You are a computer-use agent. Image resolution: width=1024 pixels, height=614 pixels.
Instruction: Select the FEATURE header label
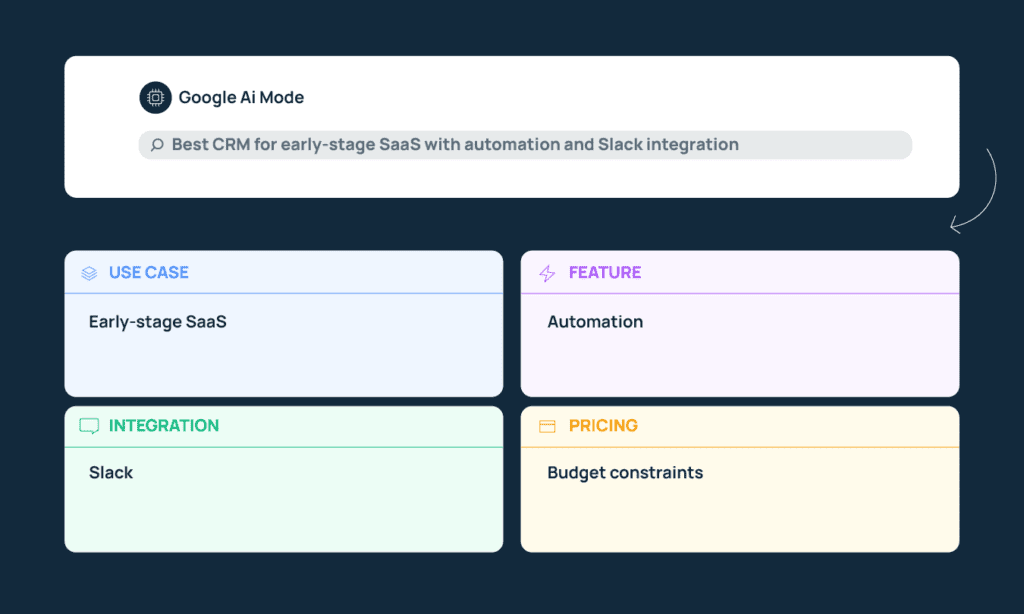pyautogui.click(x=604, y=272)
